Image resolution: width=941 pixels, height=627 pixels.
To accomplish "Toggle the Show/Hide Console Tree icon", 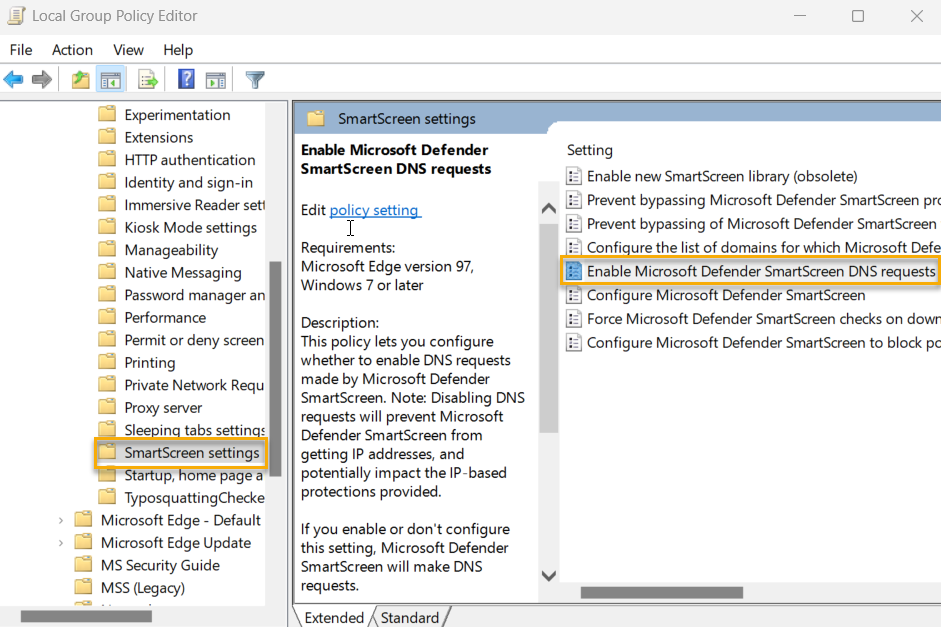I will click(x=110, y=79).
